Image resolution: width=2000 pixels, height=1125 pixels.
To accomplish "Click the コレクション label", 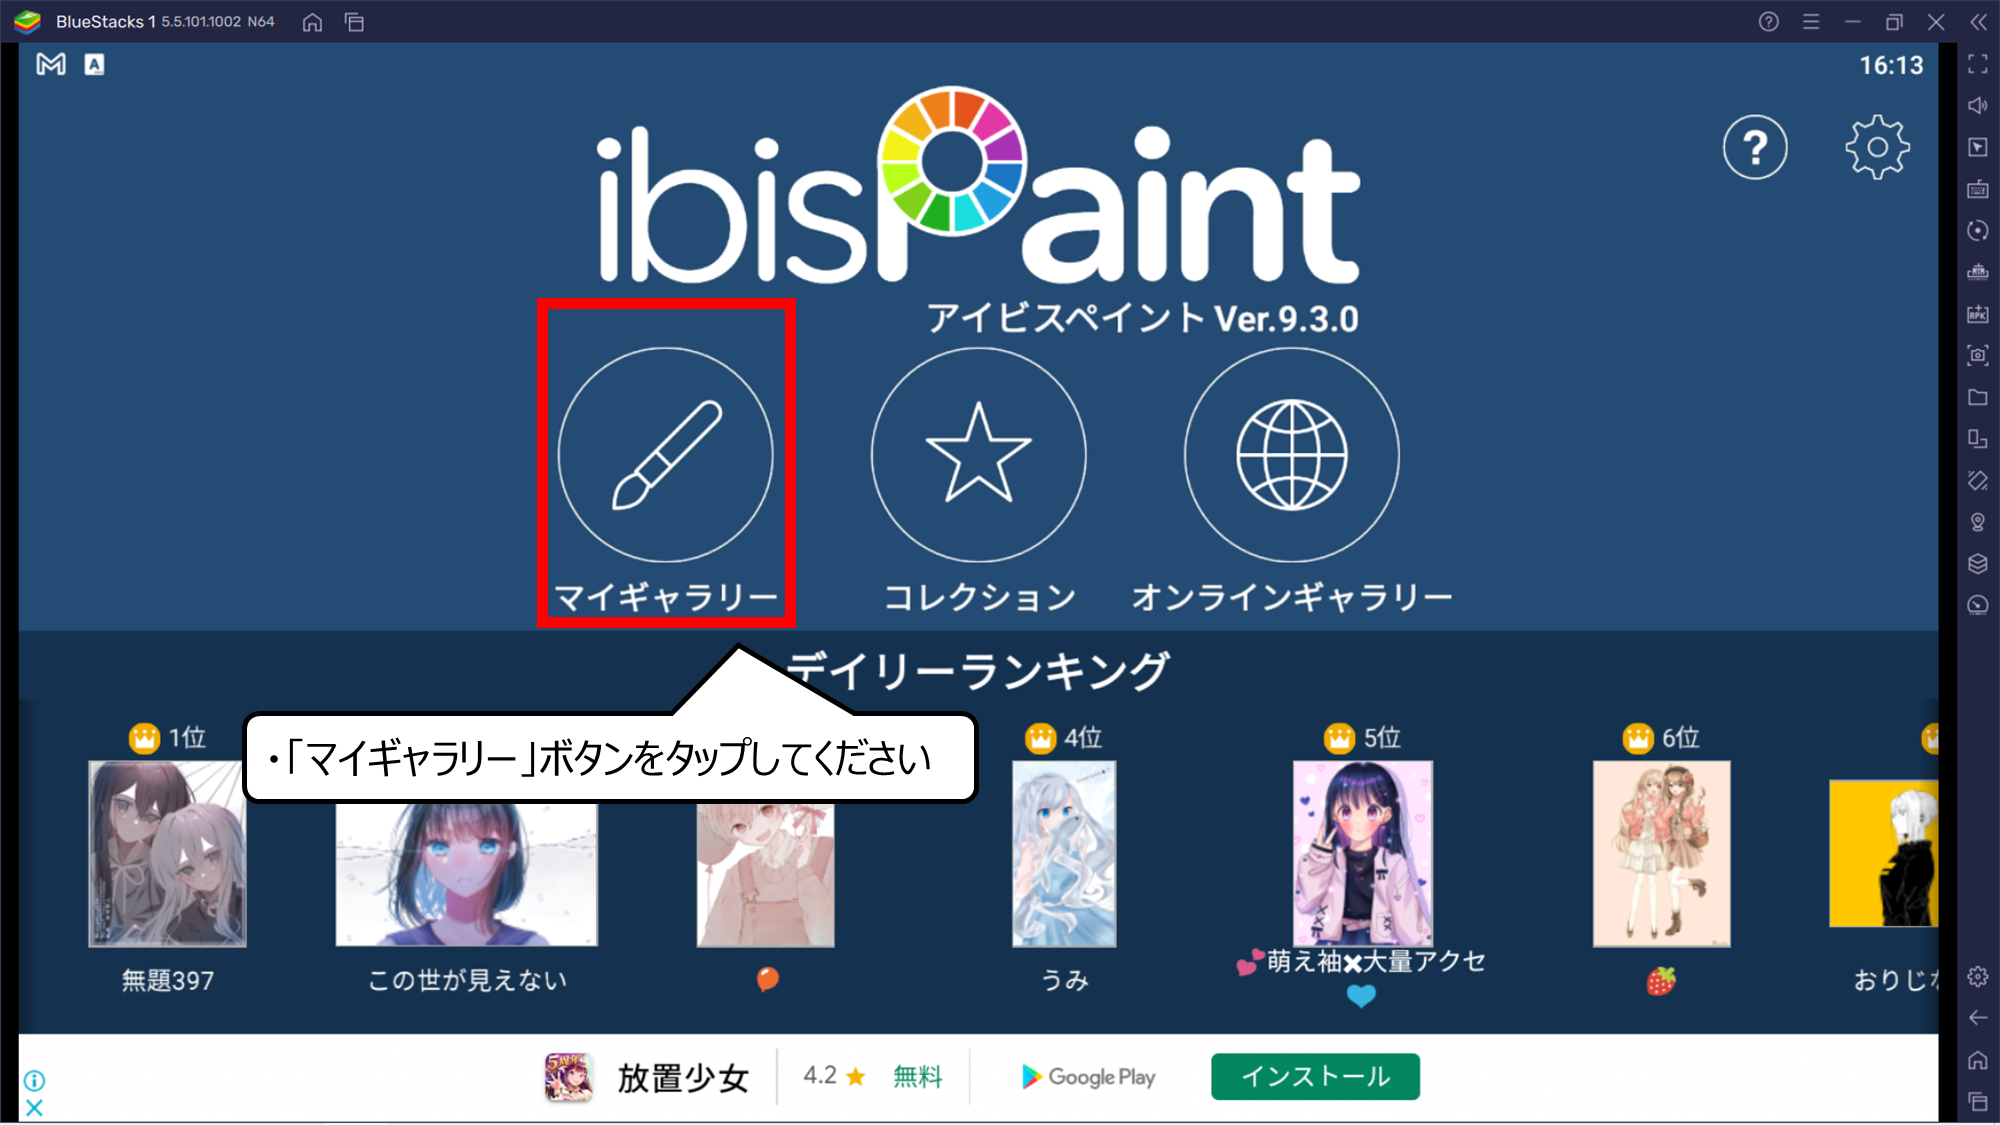I will 979,598.
